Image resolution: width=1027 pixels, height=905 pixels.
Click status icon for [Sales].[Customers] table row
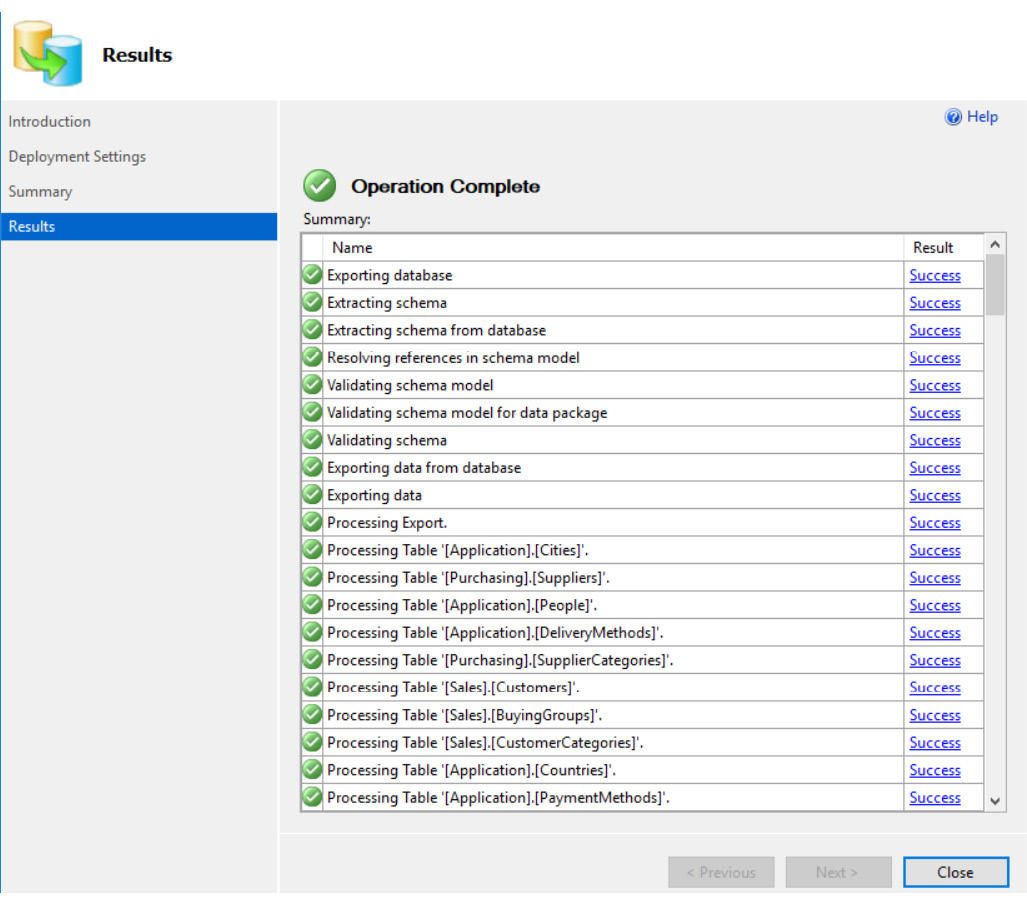pyautogui.click(x=312, y=688)
